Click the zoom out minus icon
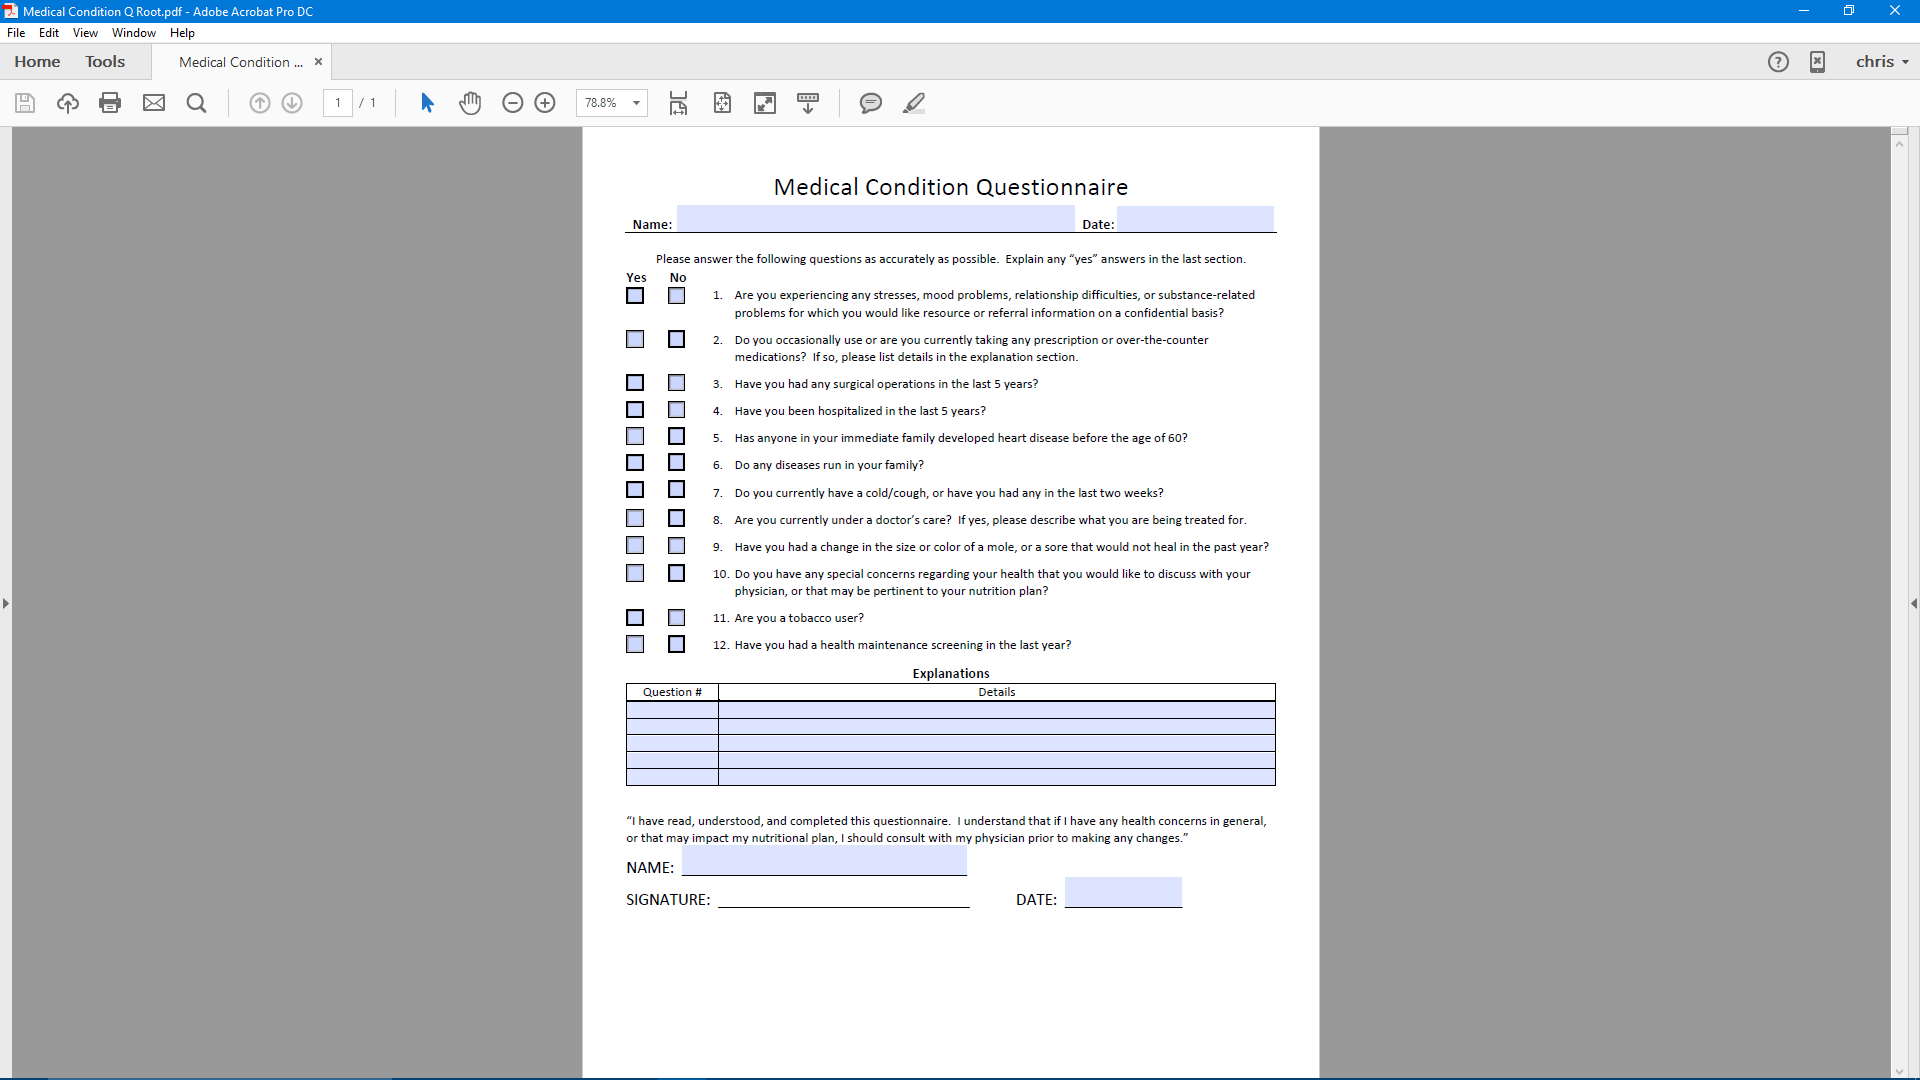 [x=513, y=103]
